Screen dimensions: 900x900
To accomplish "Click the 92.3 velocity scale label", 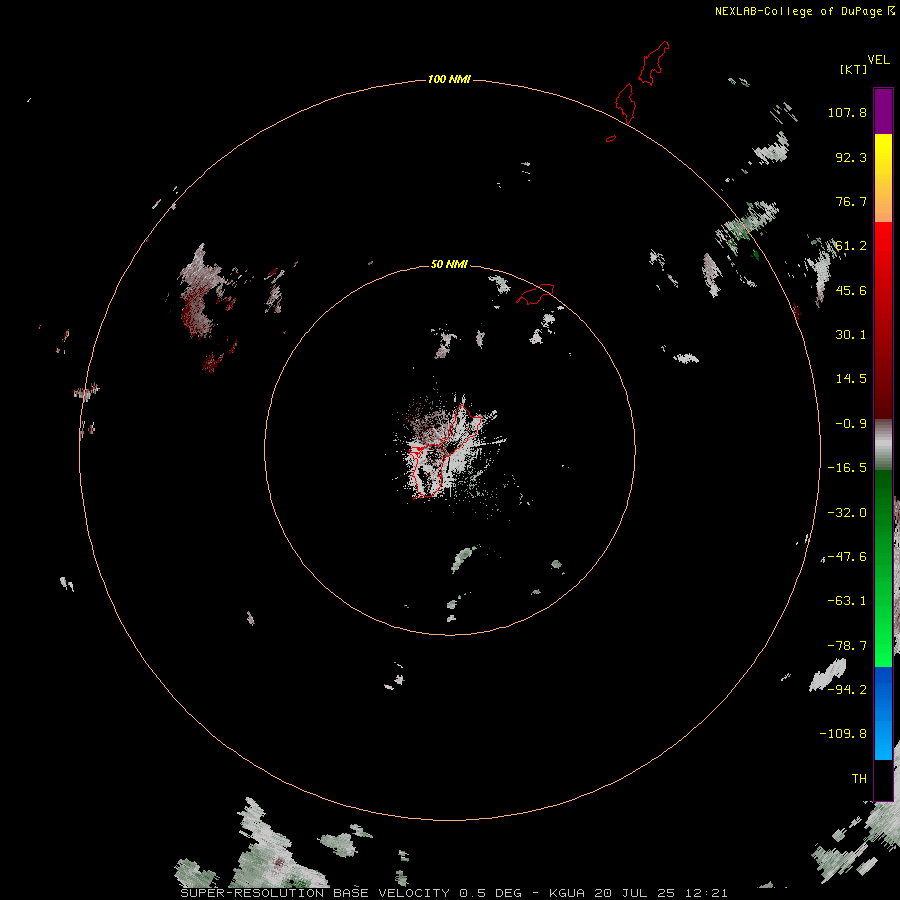I will [851, 157].
